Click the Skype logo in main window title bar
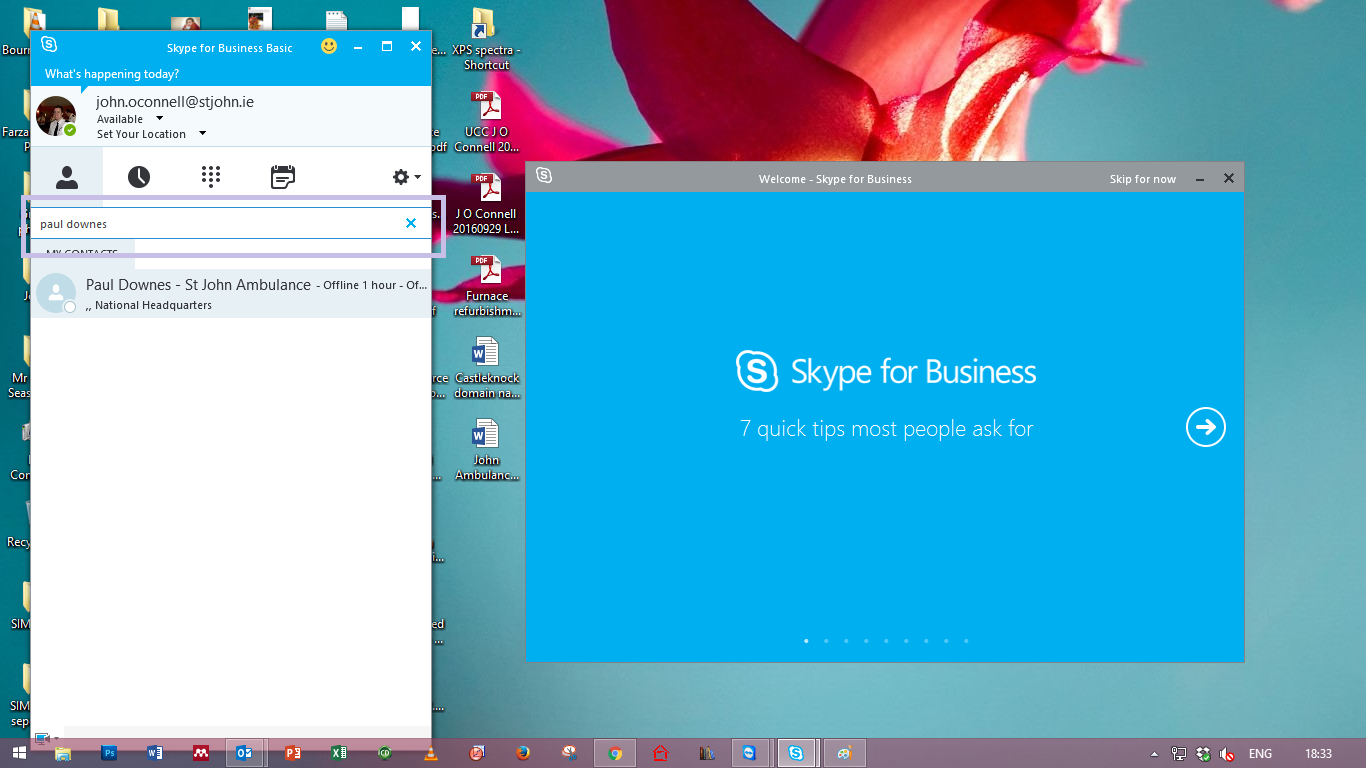The width and height of the screenshot is (1366, 768). (48, 45)
